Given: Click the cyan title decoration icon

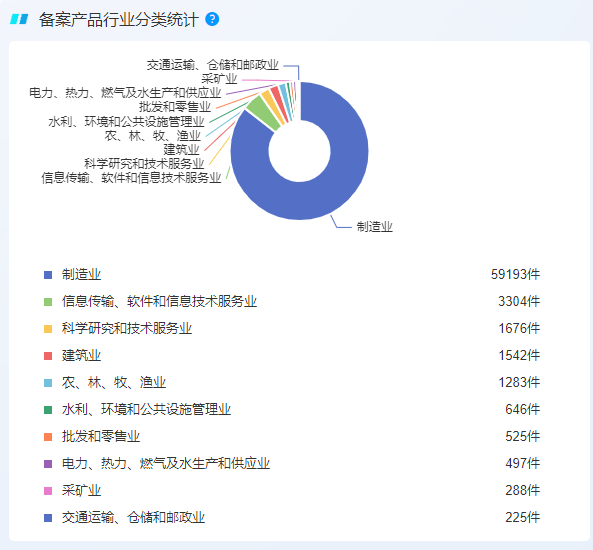Looking at the screenshot, I should tap(19, 19).
